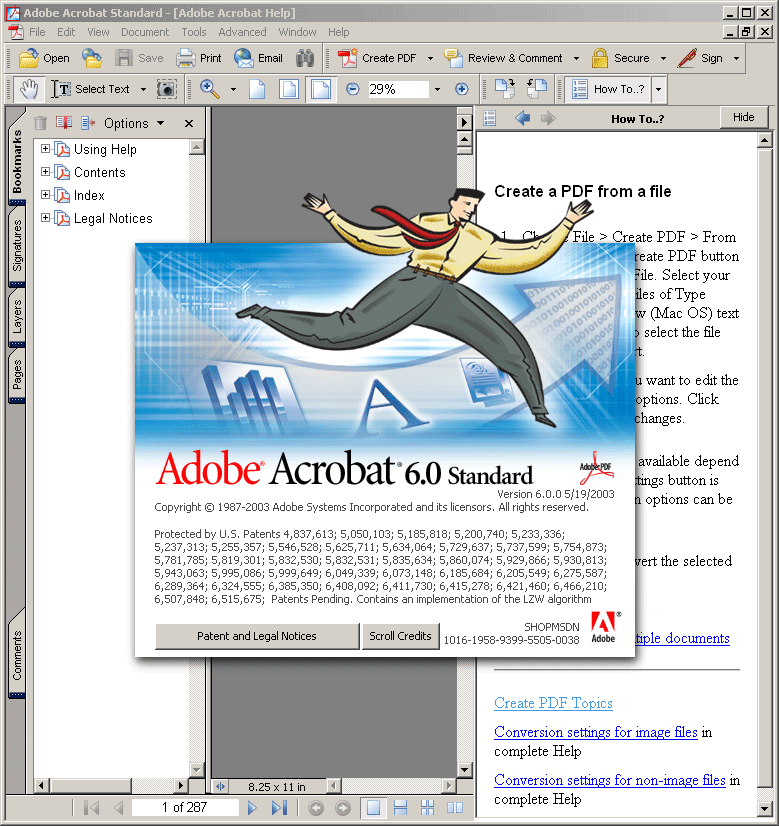Open Conversion settings for image files link
779x826 pixels.
coord(596,732)
